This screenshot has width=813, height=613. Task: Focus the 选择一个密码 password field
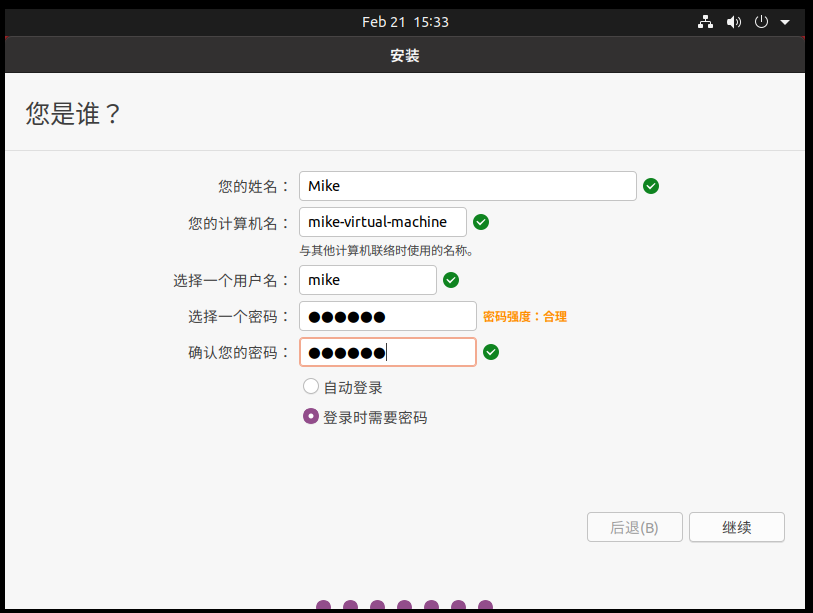(x=388, y=316)
